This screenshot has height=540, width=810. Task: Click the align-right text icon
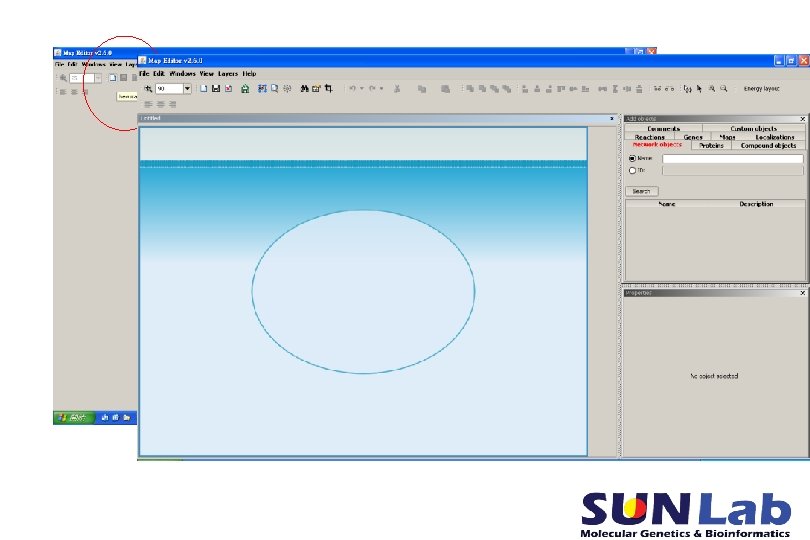(173, 104)
